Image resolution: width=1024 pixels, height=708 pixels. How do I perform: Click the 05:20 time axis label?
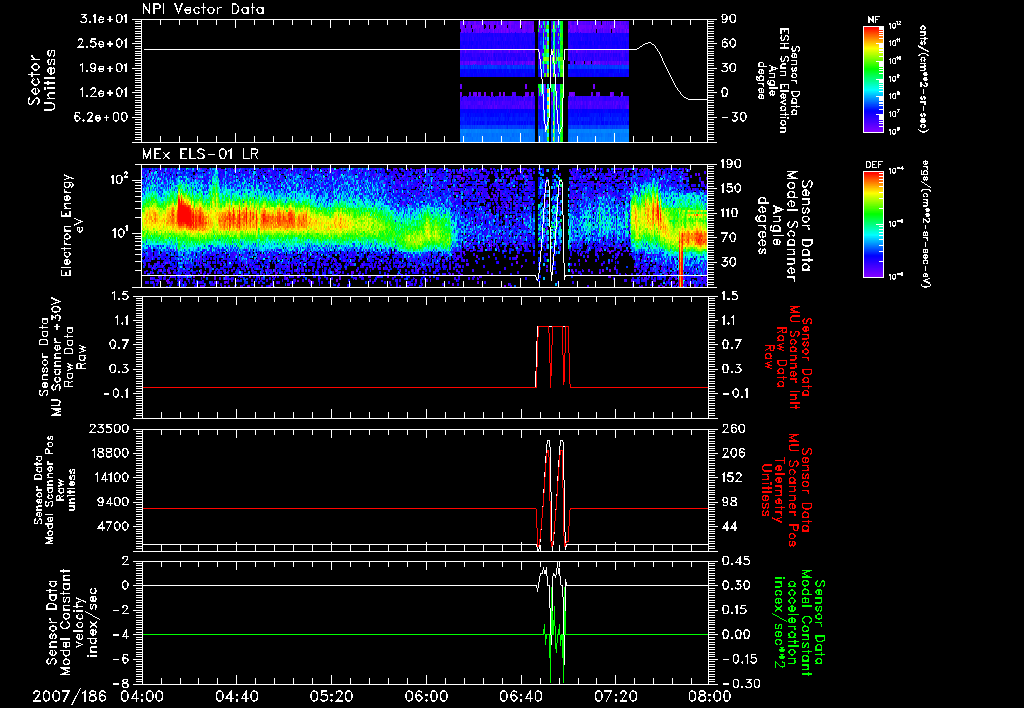331,696
